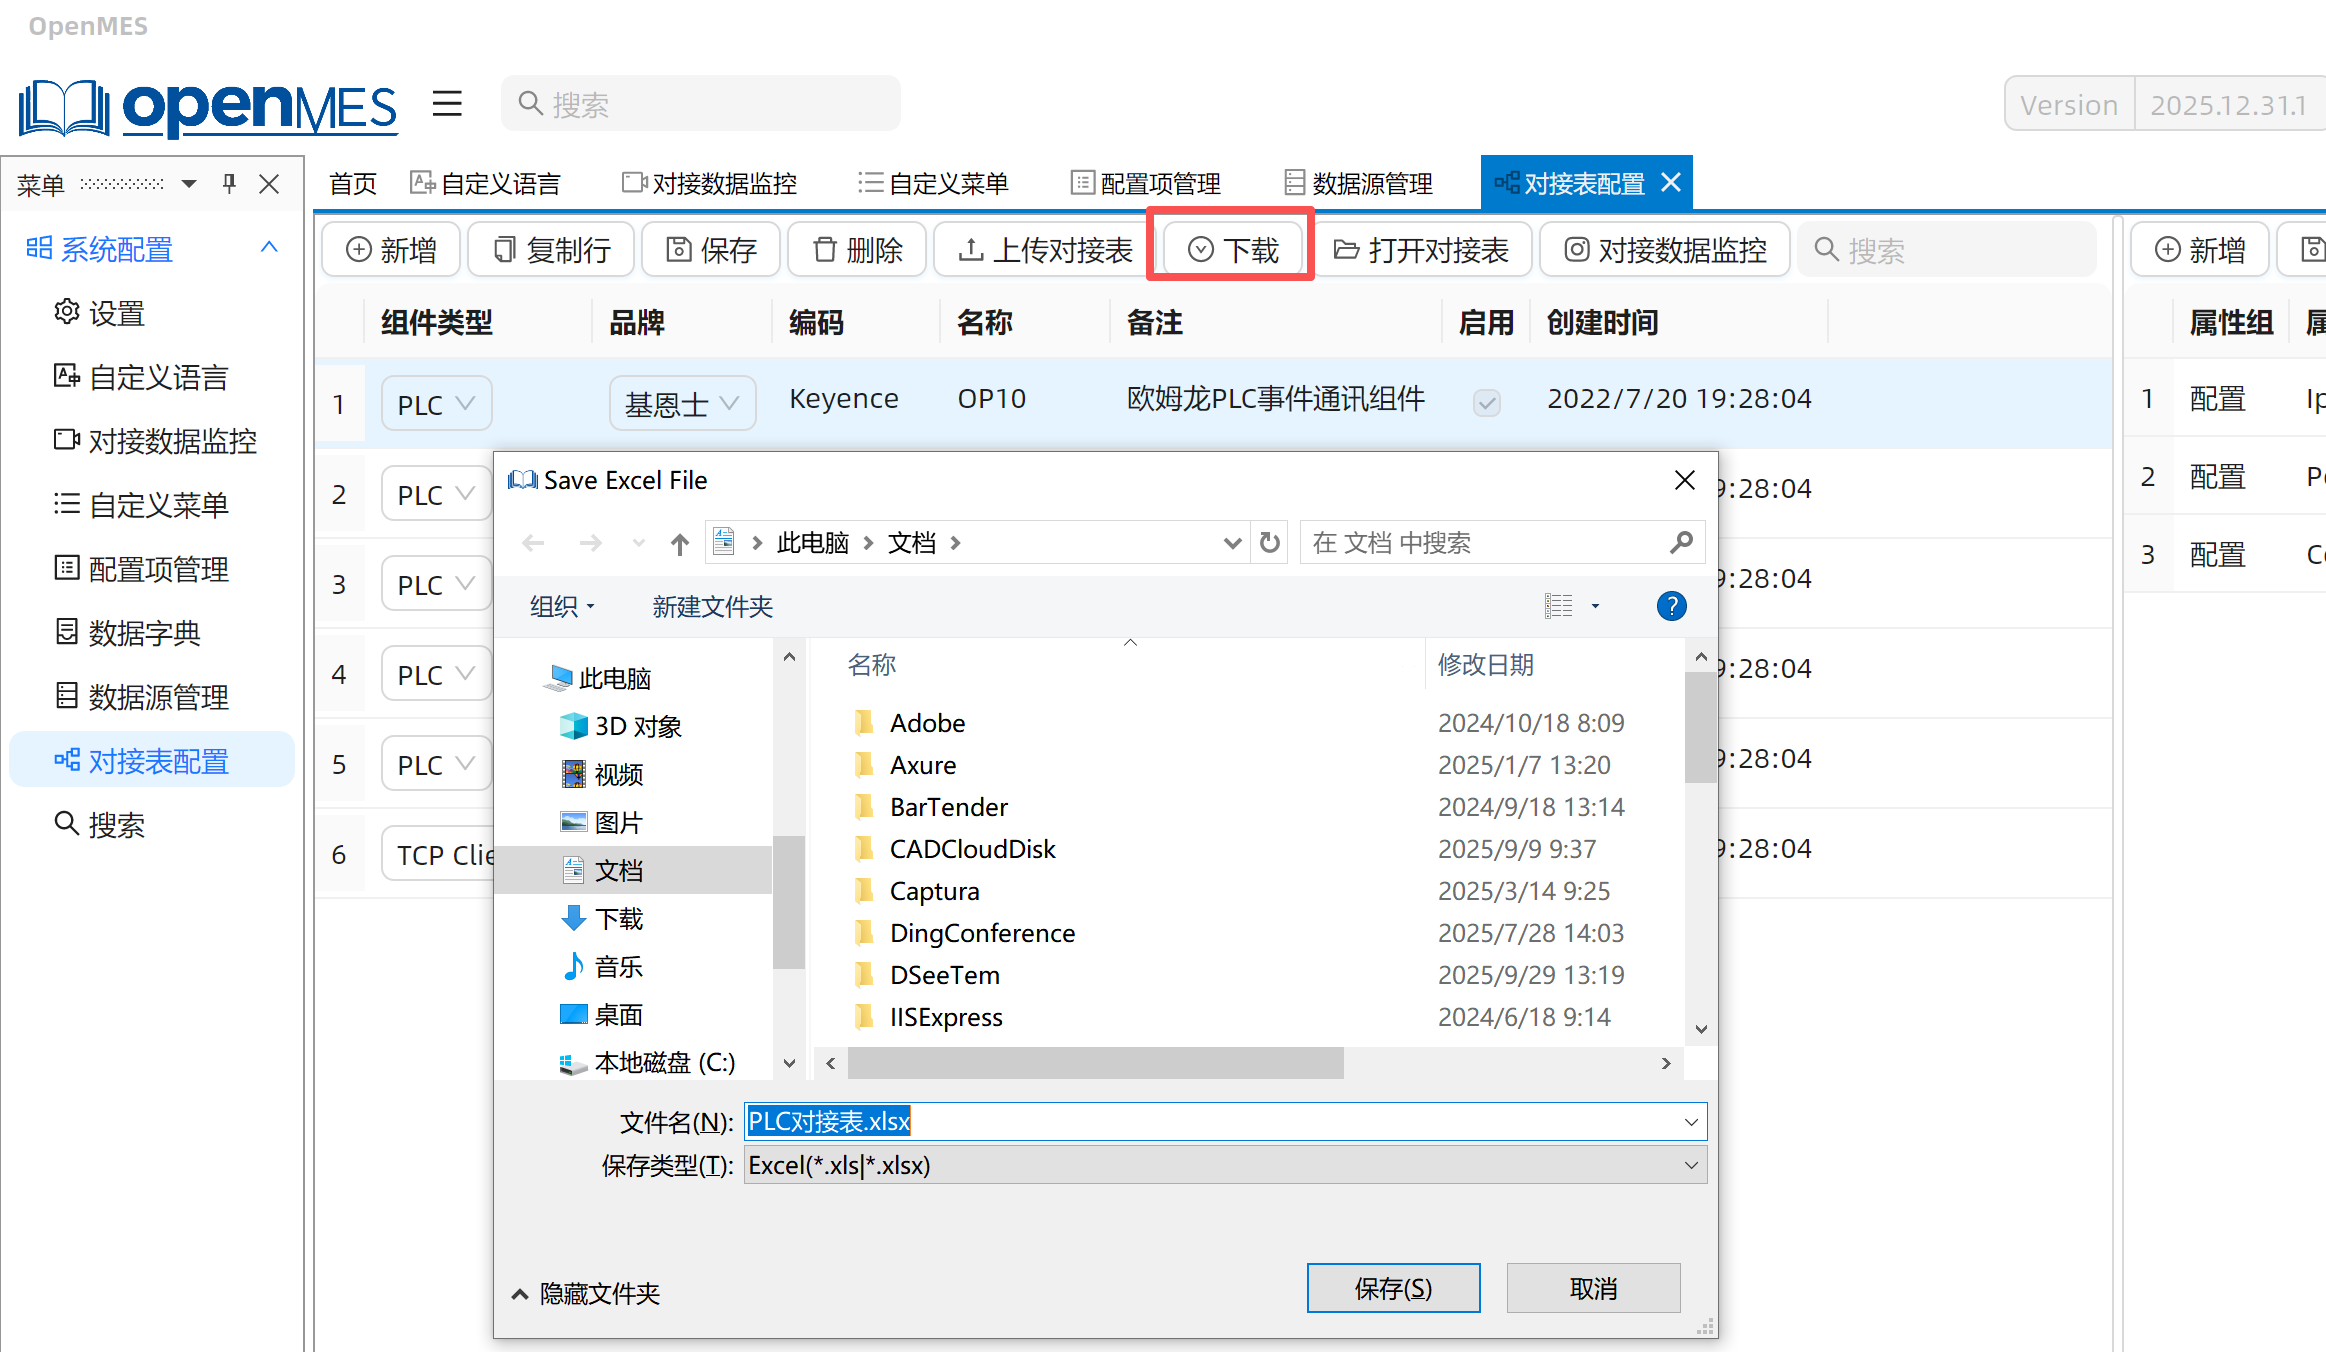Click the 保存(S) button

click(1392, 1288)
